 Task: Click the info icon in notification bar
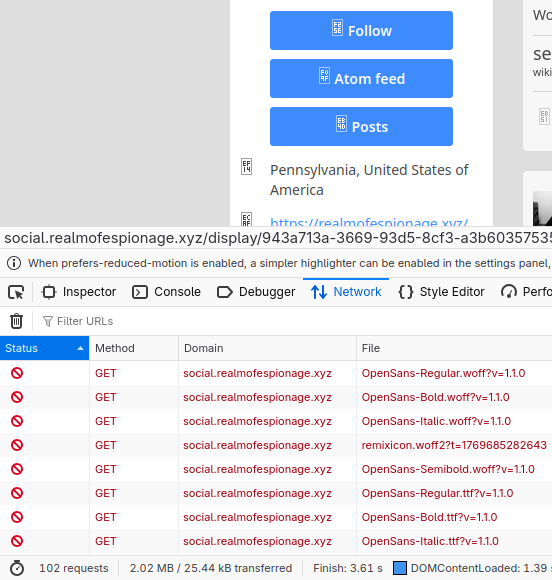(x=14, y=263)
